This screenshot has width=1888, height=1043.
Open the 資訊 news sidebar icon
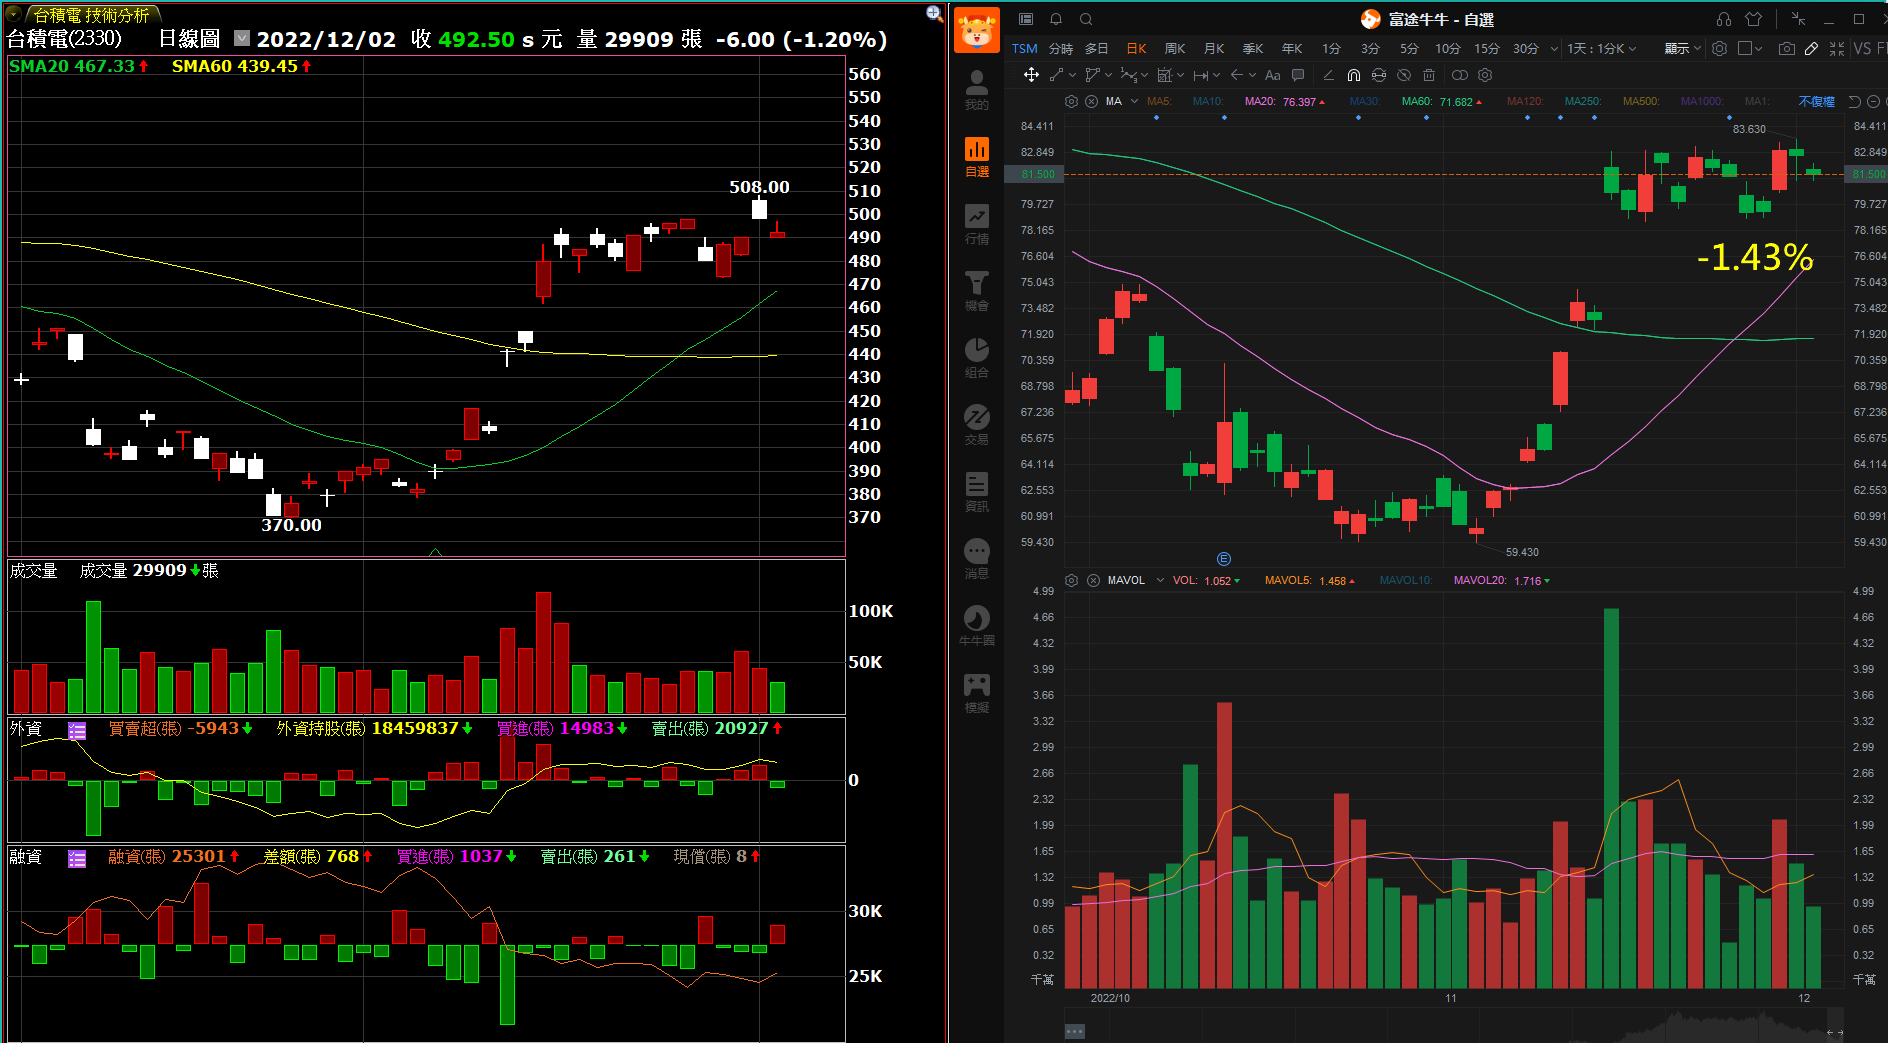977,492
